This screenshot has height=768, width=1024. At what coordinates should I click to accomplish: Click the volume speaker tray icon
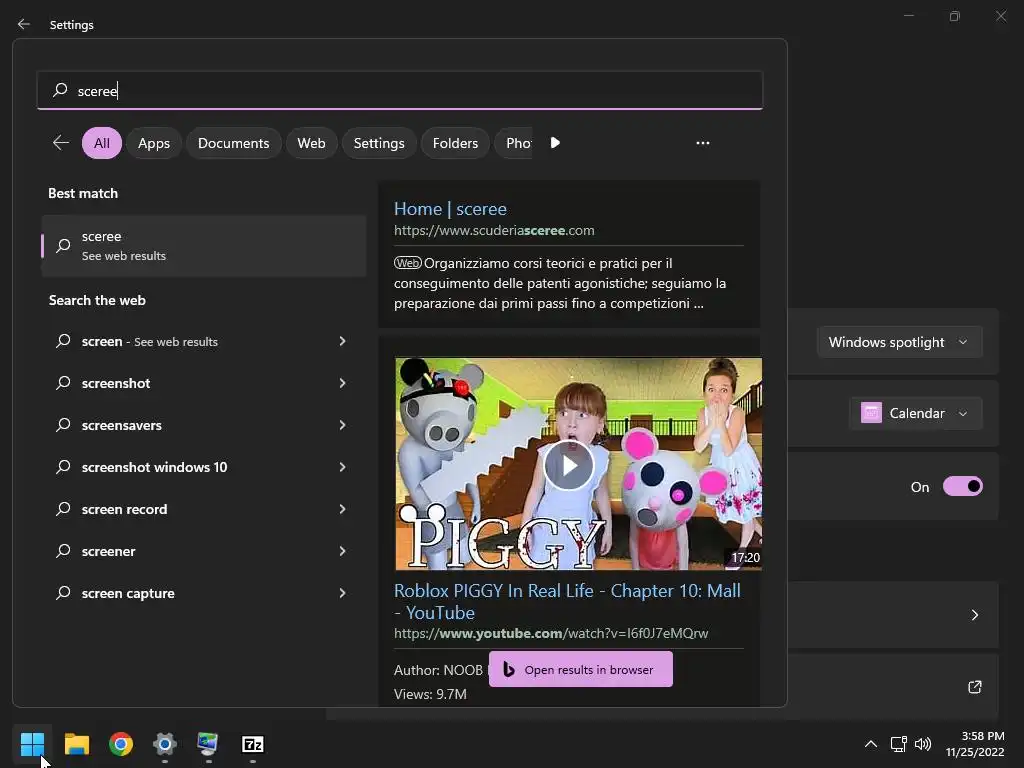coord(923,744)
